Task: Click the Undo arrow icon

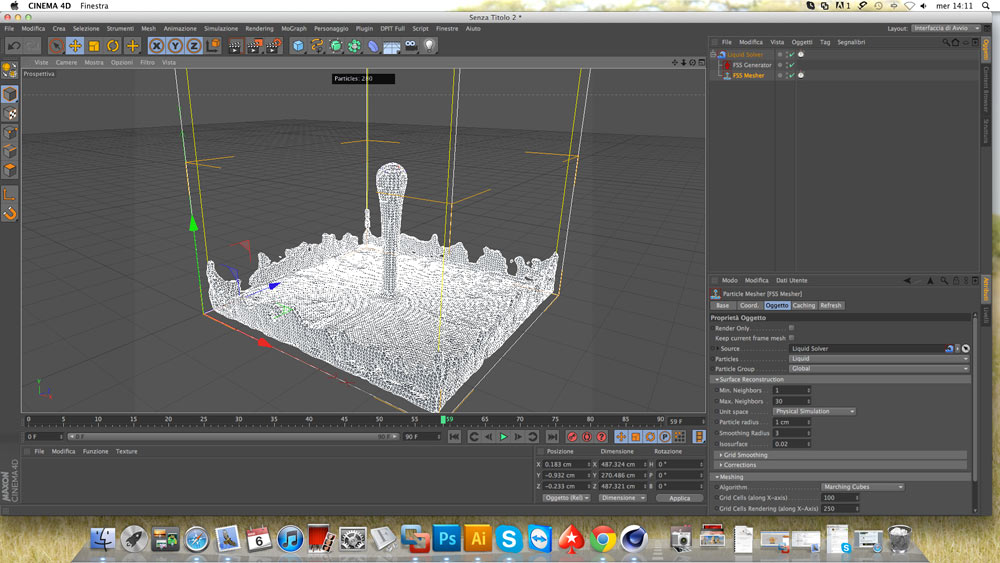Action: tap(14, 46)
